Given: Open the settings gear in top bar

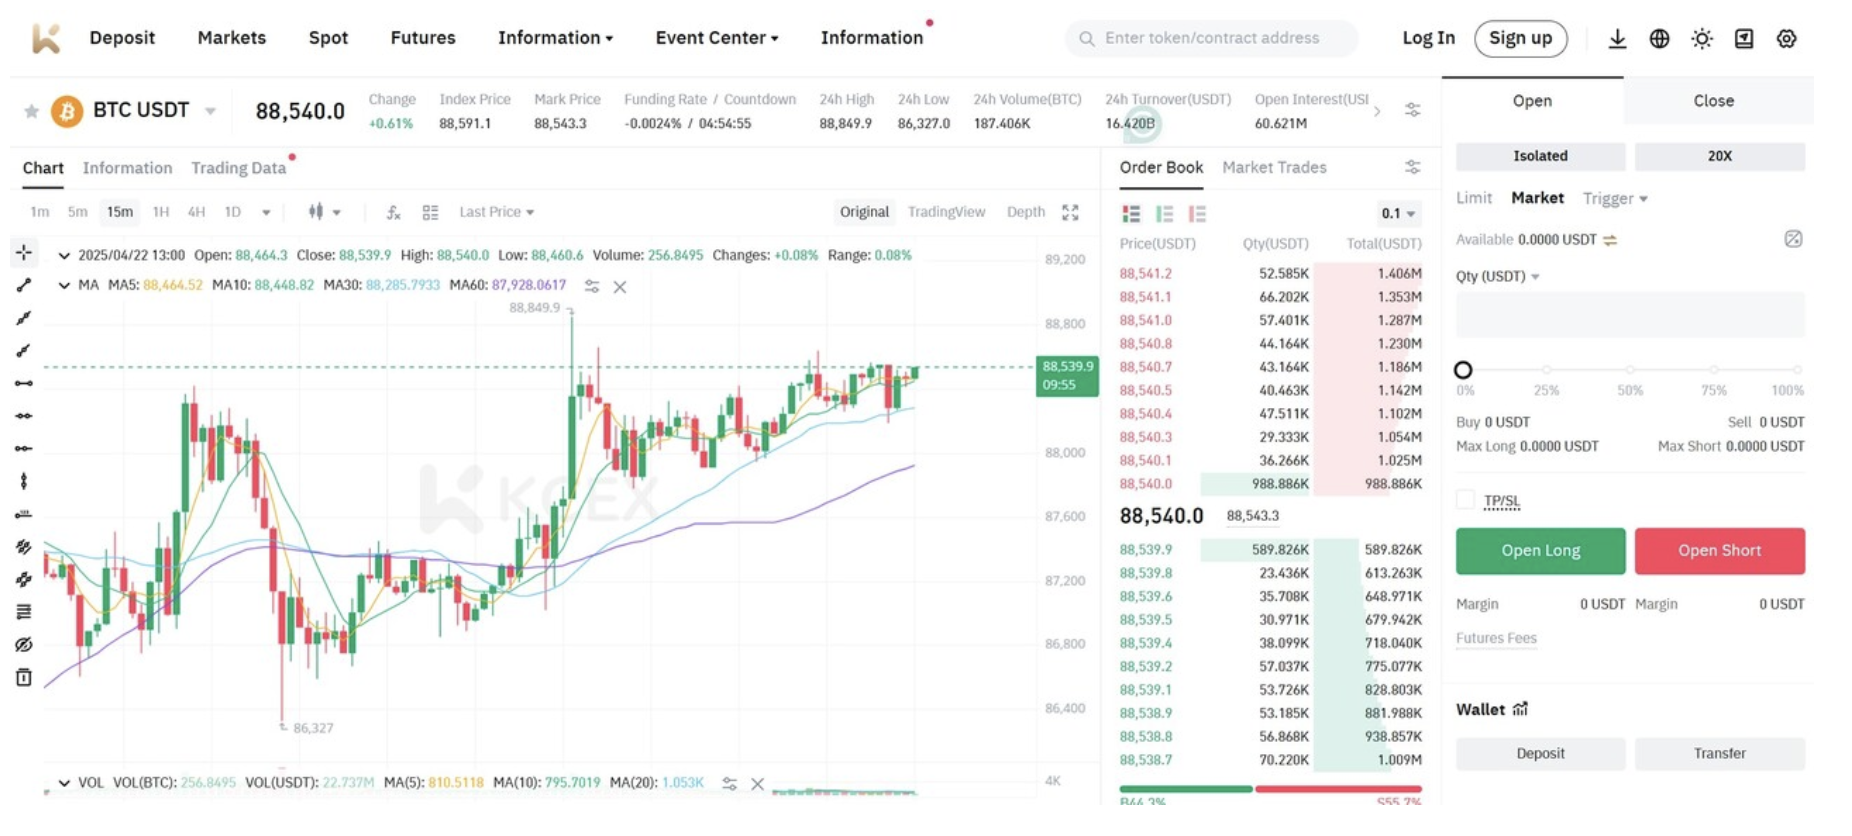Looking at the screenshot, I should (1786, 39).
